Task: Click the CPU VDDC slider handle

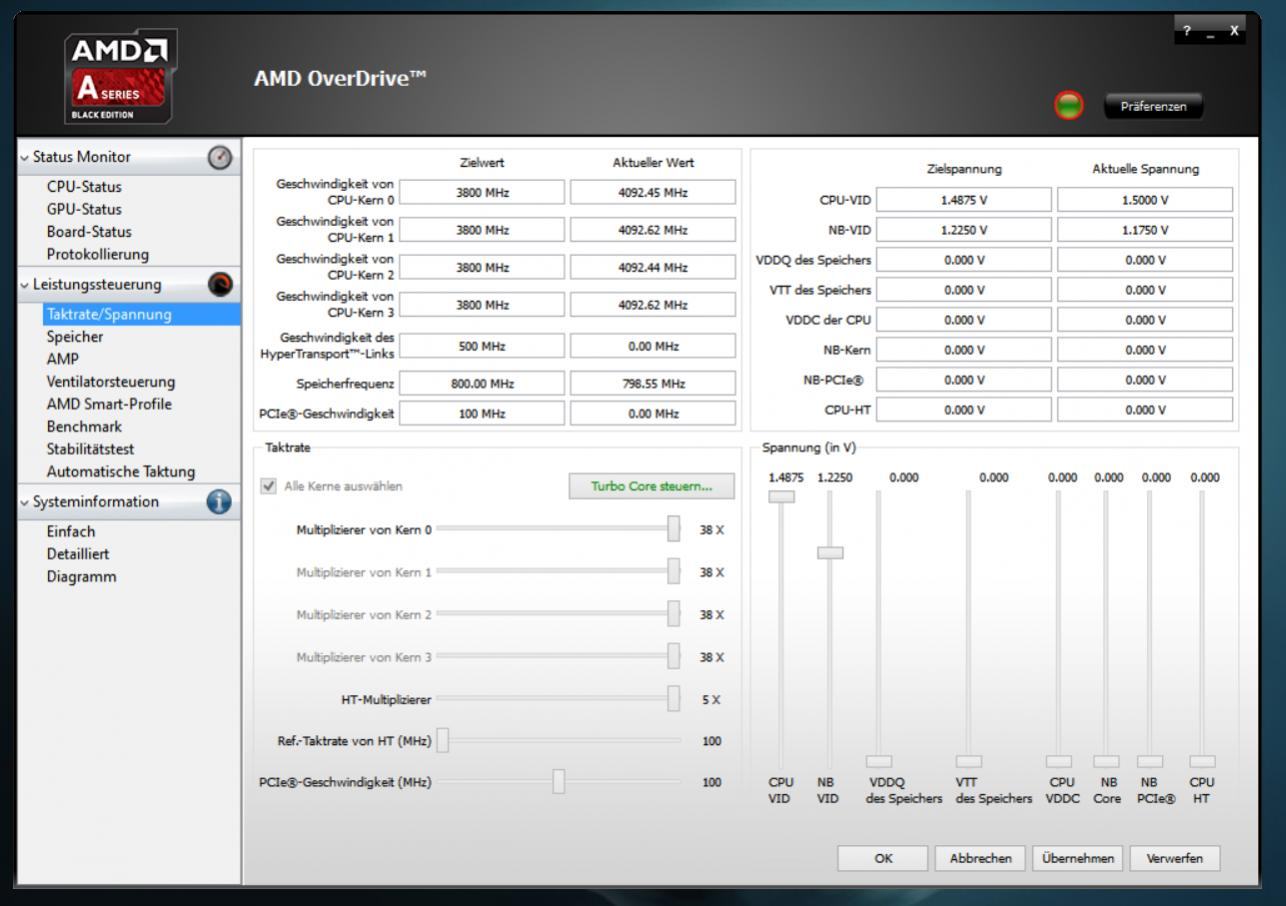Action: pos(1059,762)
